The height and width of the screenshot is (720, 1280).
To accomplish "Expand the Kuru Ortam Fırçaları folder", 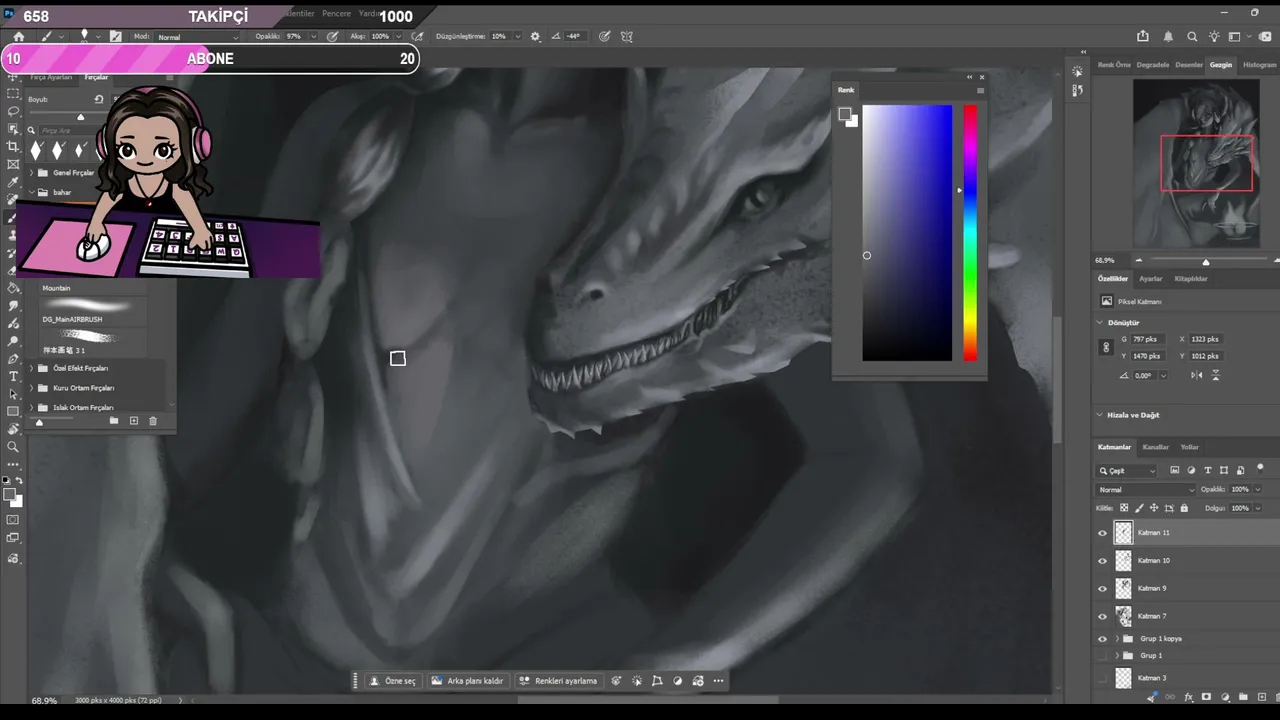I will [31, 388].
